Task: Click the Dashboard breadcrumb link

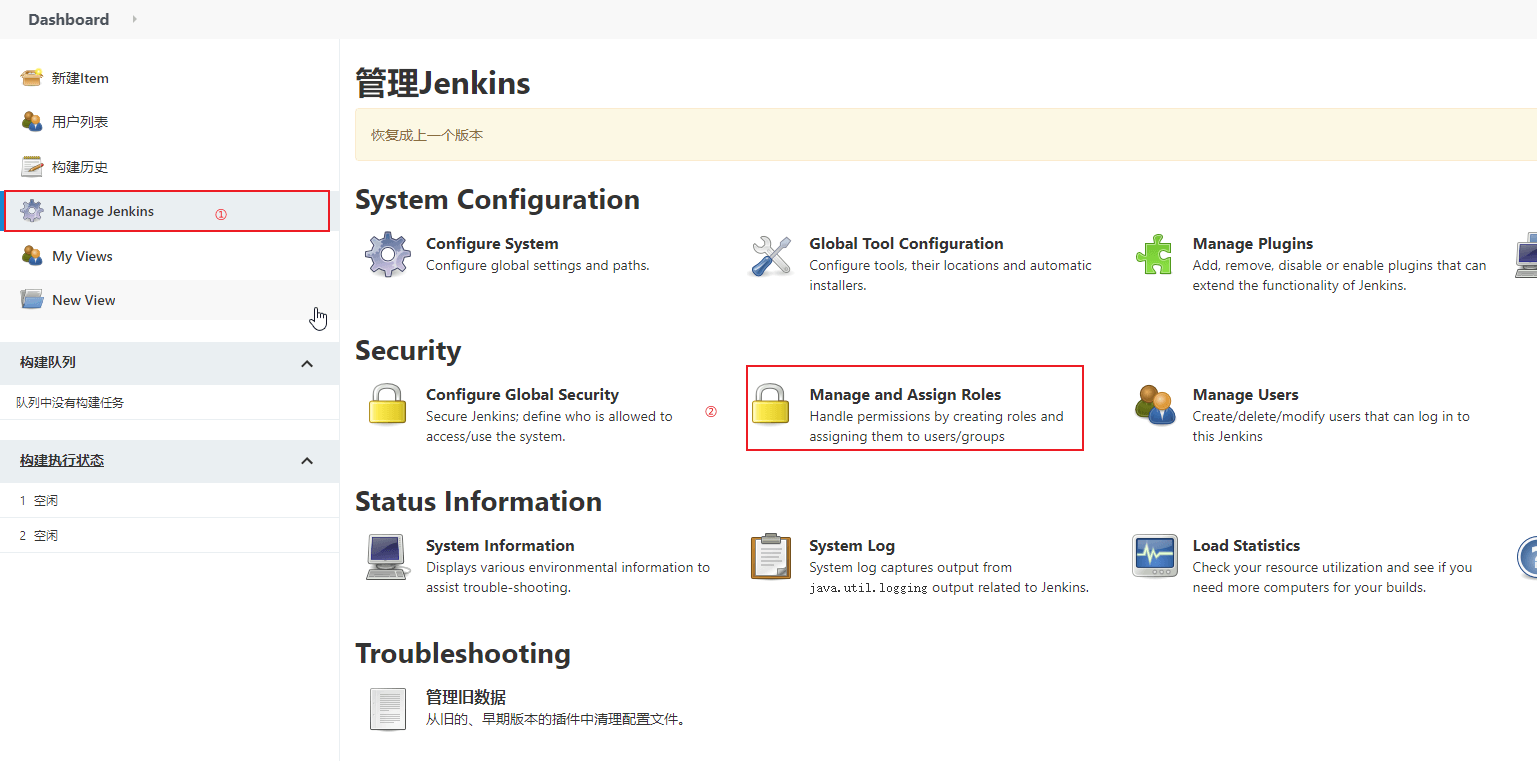Action: pyautogui.click(x=69, y=19)
